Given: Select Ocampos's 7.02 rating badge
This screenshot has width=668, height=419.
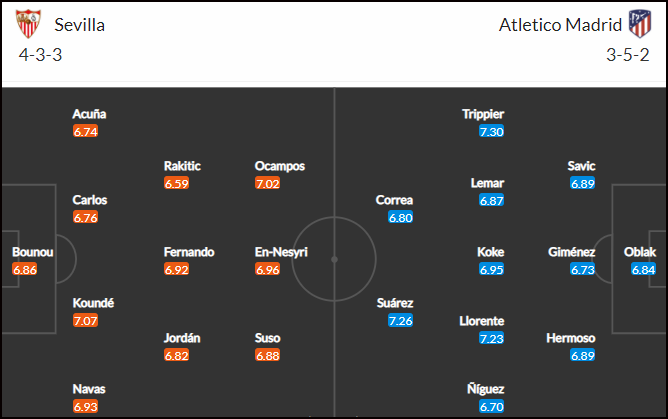Looking at the screenshot, I should click(268, 183).
